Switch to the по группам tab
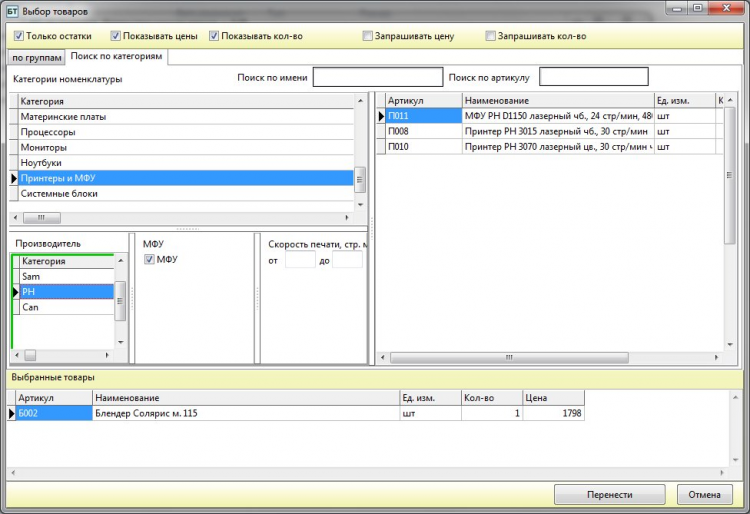The height and width of the screenshot is (514, 750). pyautogui.click(x=36, y=58)
